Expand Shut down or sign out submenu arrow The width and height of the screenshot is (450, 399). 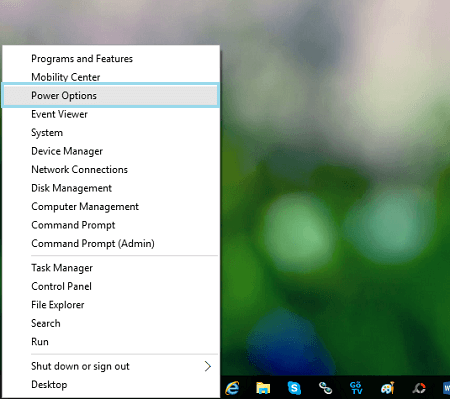tap(208, 366)
